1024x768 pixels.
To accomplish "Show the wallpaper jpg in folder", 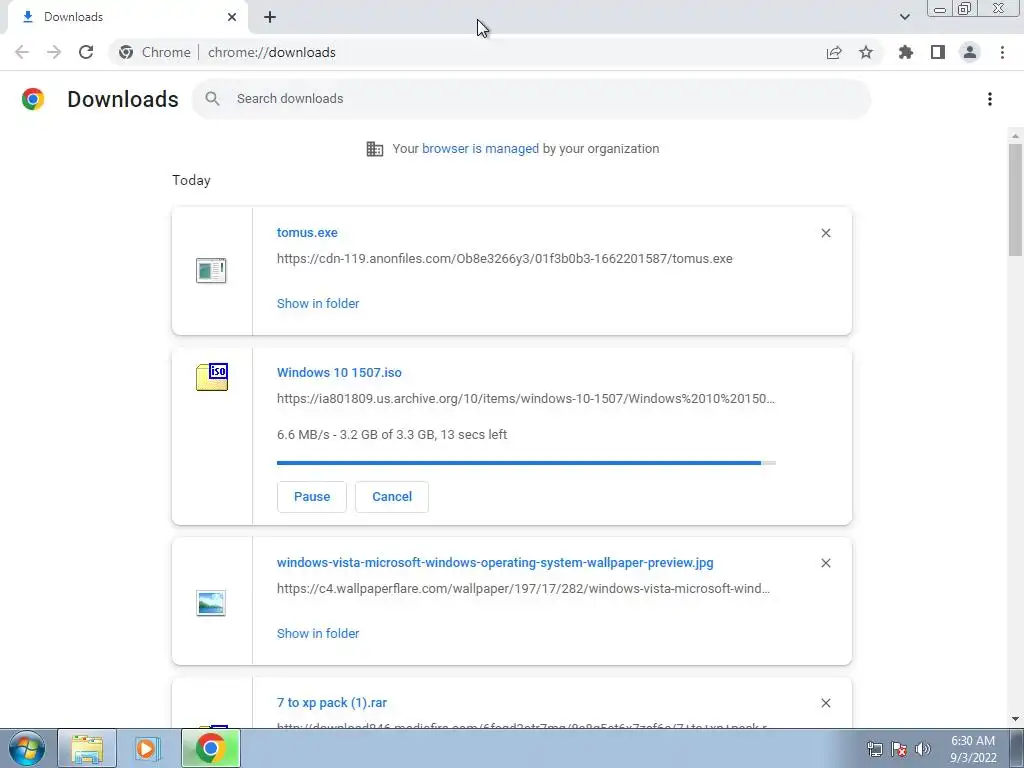I will point(318,633).
